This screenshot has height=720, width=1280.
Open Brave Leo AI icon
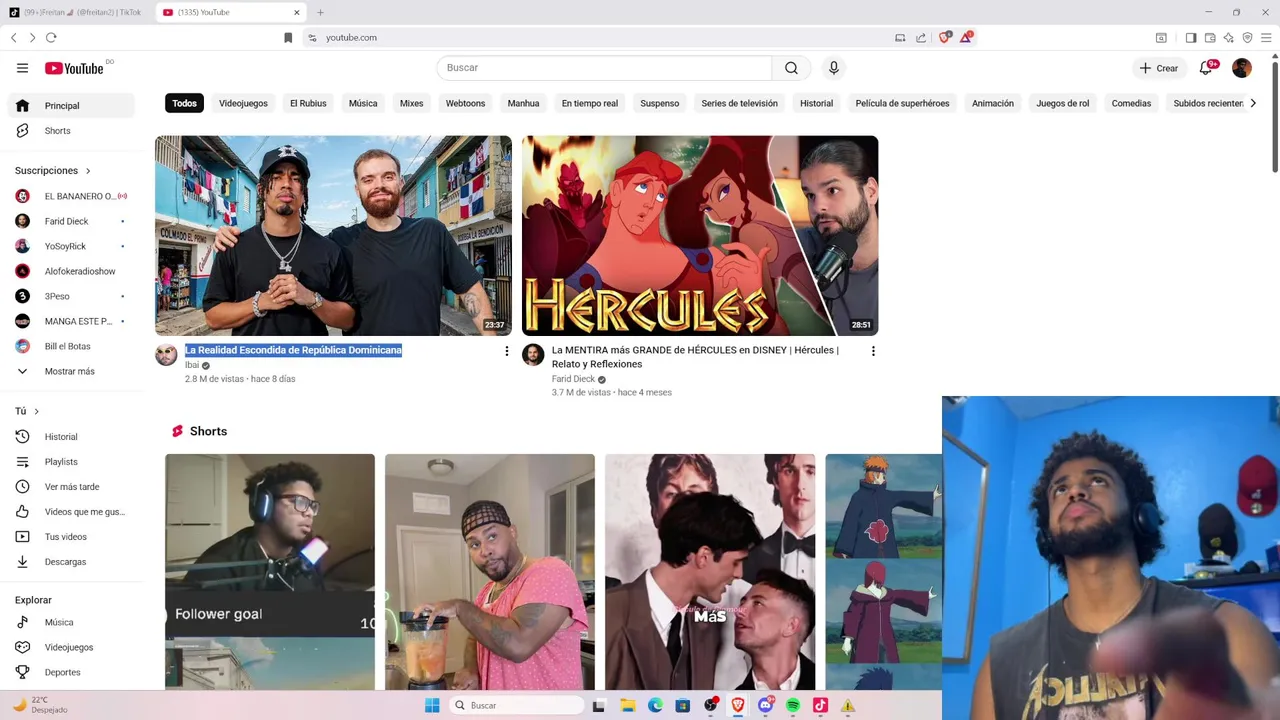(1228, 37)
